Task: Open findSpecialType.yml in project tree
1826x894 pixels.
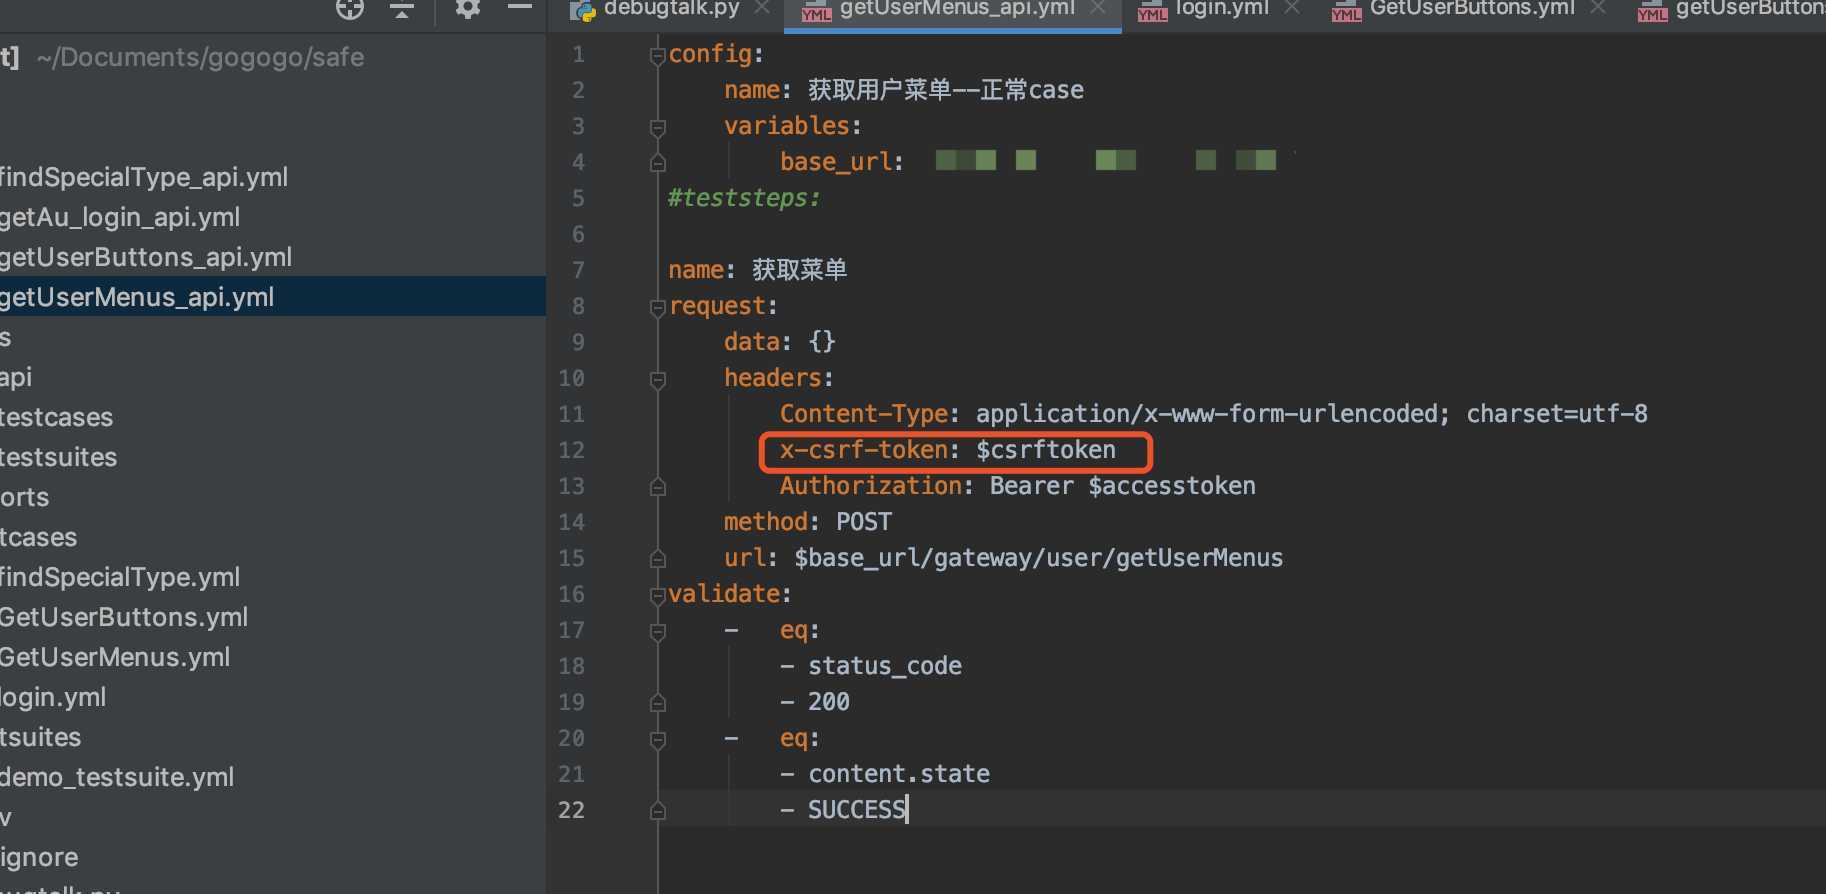Action: [x=120, y=577]
